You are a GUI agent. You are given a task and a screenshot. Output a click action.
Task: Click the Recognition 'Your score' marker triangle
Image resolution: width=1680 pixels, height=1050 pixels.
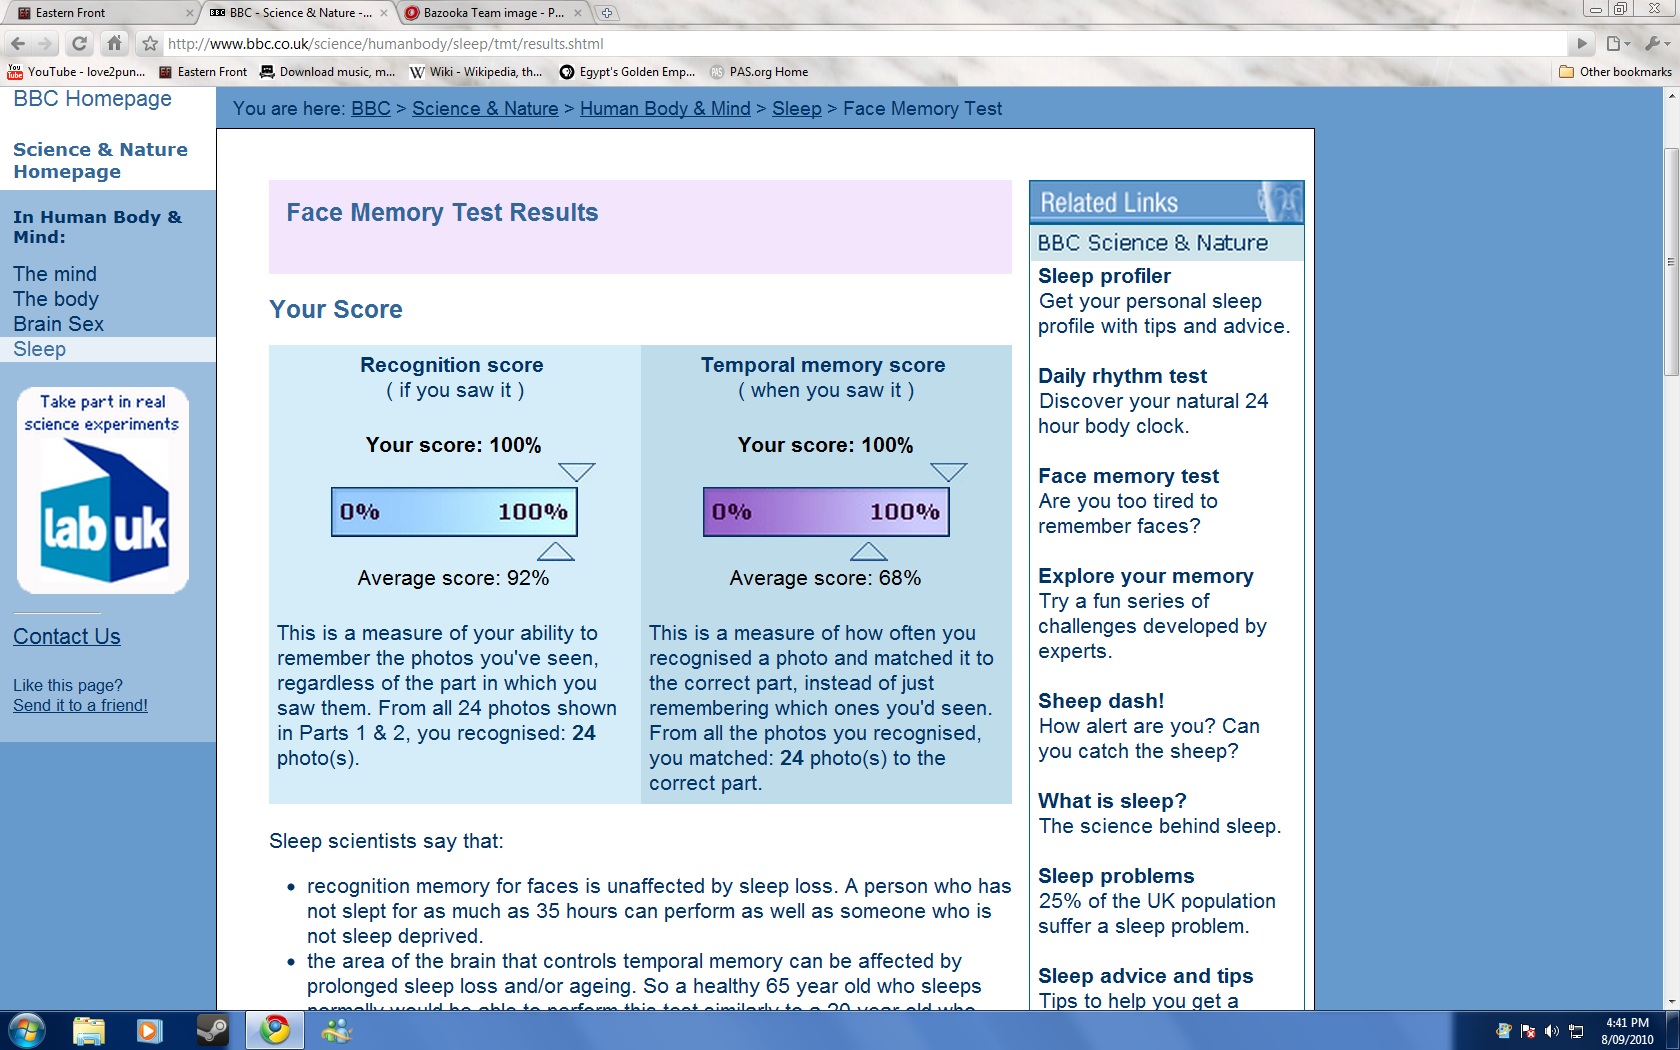(x=577, y=472)
